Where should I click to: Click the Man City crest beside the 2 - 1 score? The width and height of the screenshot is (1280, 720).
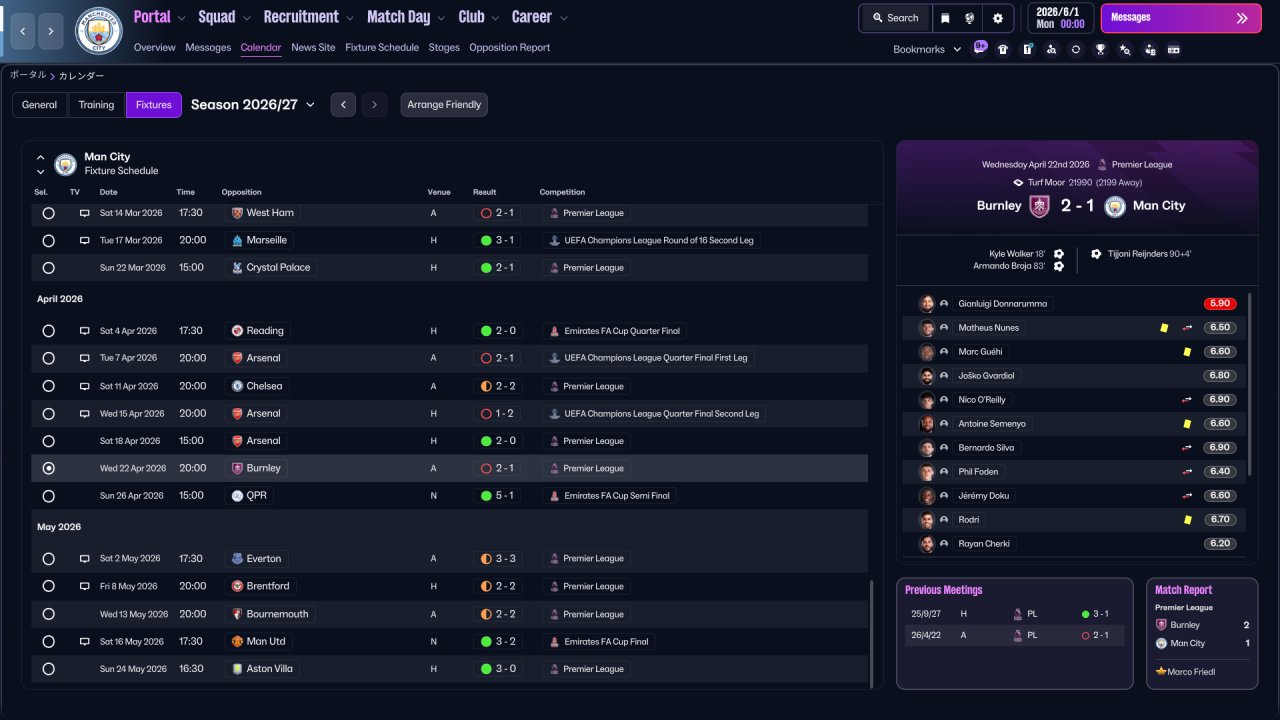[x=1115, y=206]
